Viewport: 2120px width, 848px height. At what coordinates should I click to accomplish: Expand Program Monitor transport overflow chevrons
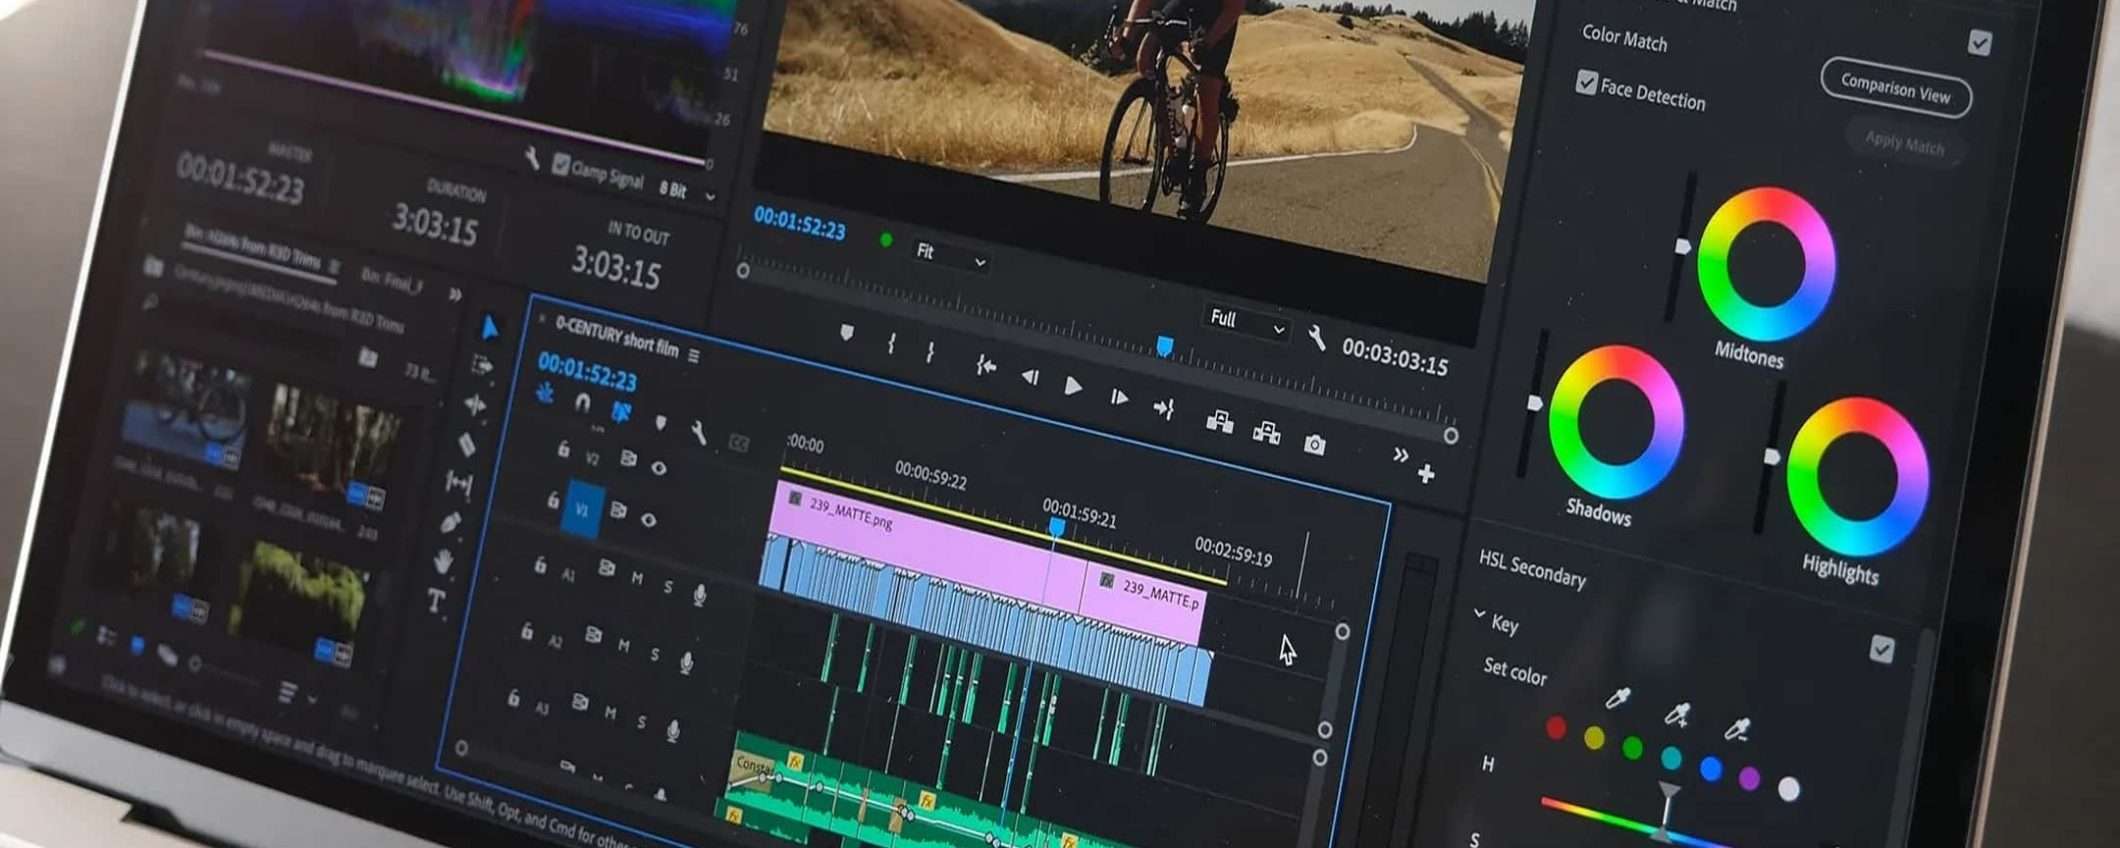click(x=1400, y=455)
